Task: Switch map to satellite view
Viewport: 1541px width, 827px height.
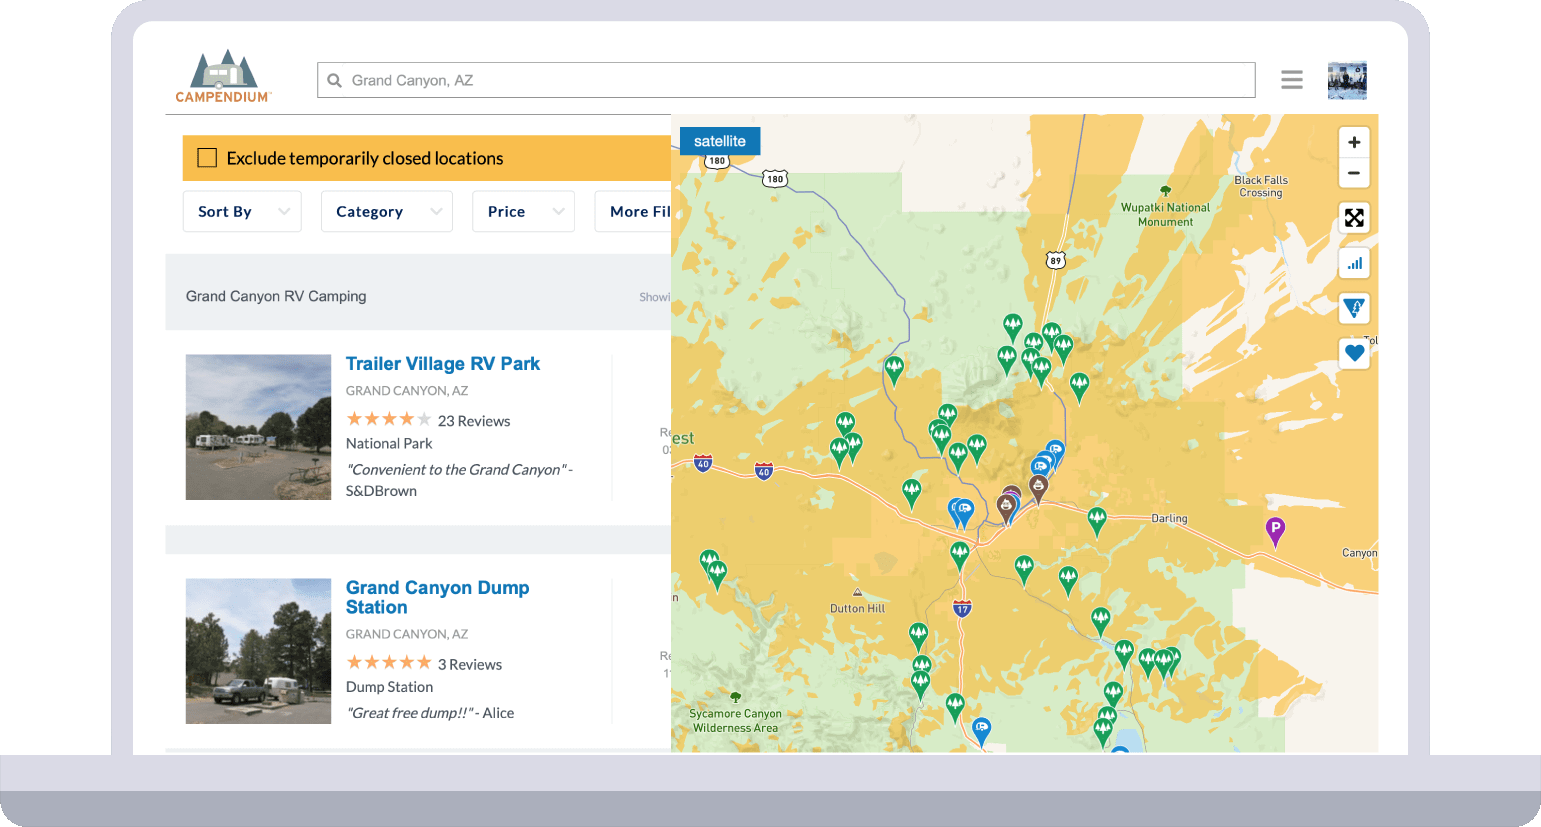Action: pyautogui.click(x=720, y=141)
